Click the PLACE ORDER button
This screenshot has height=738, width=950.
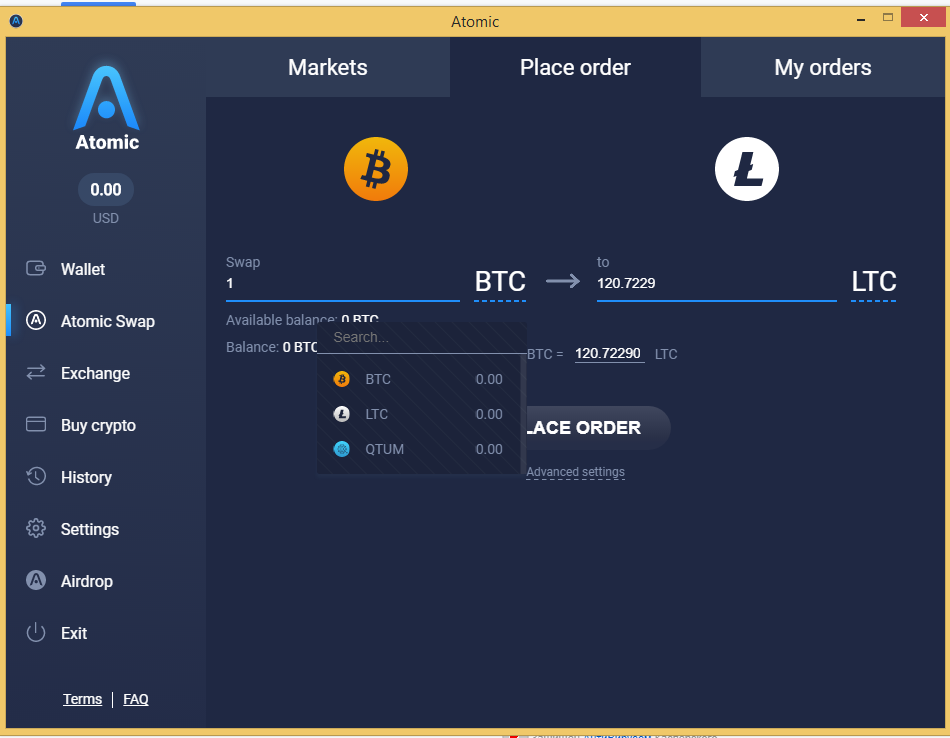pyautogui.click(x=597, y=428)
